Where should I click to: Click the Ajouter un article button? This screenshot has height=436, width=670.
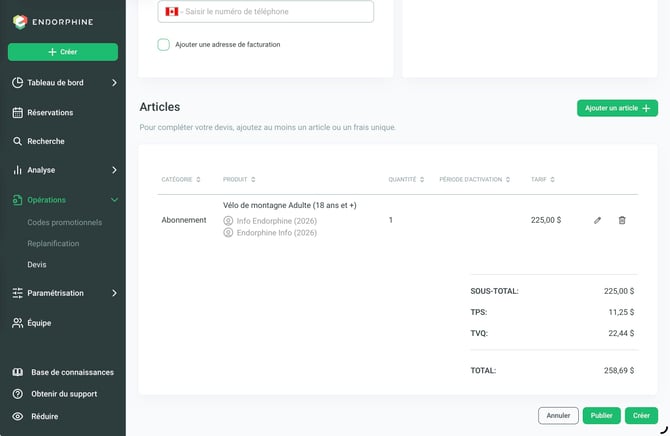[x=617, y=108]
